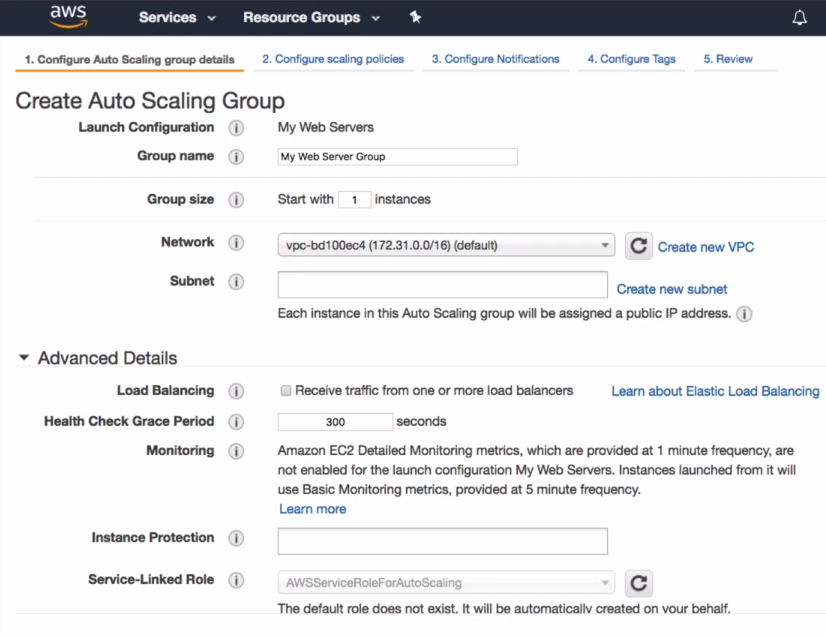The image size is (826, 636).
Task: Click refresh icon beside Service-Linked Role
Action: 639,583
